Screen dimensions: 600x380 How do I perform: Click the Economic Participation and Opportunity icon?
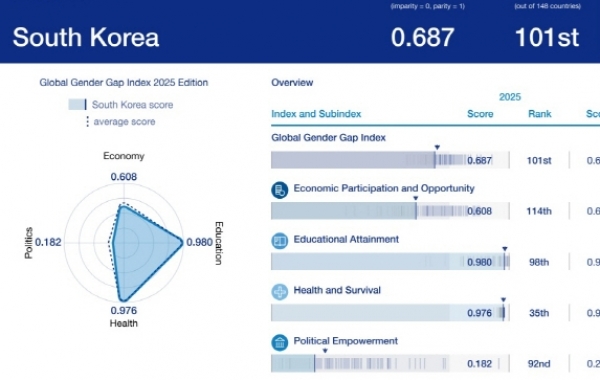(280, 190)
